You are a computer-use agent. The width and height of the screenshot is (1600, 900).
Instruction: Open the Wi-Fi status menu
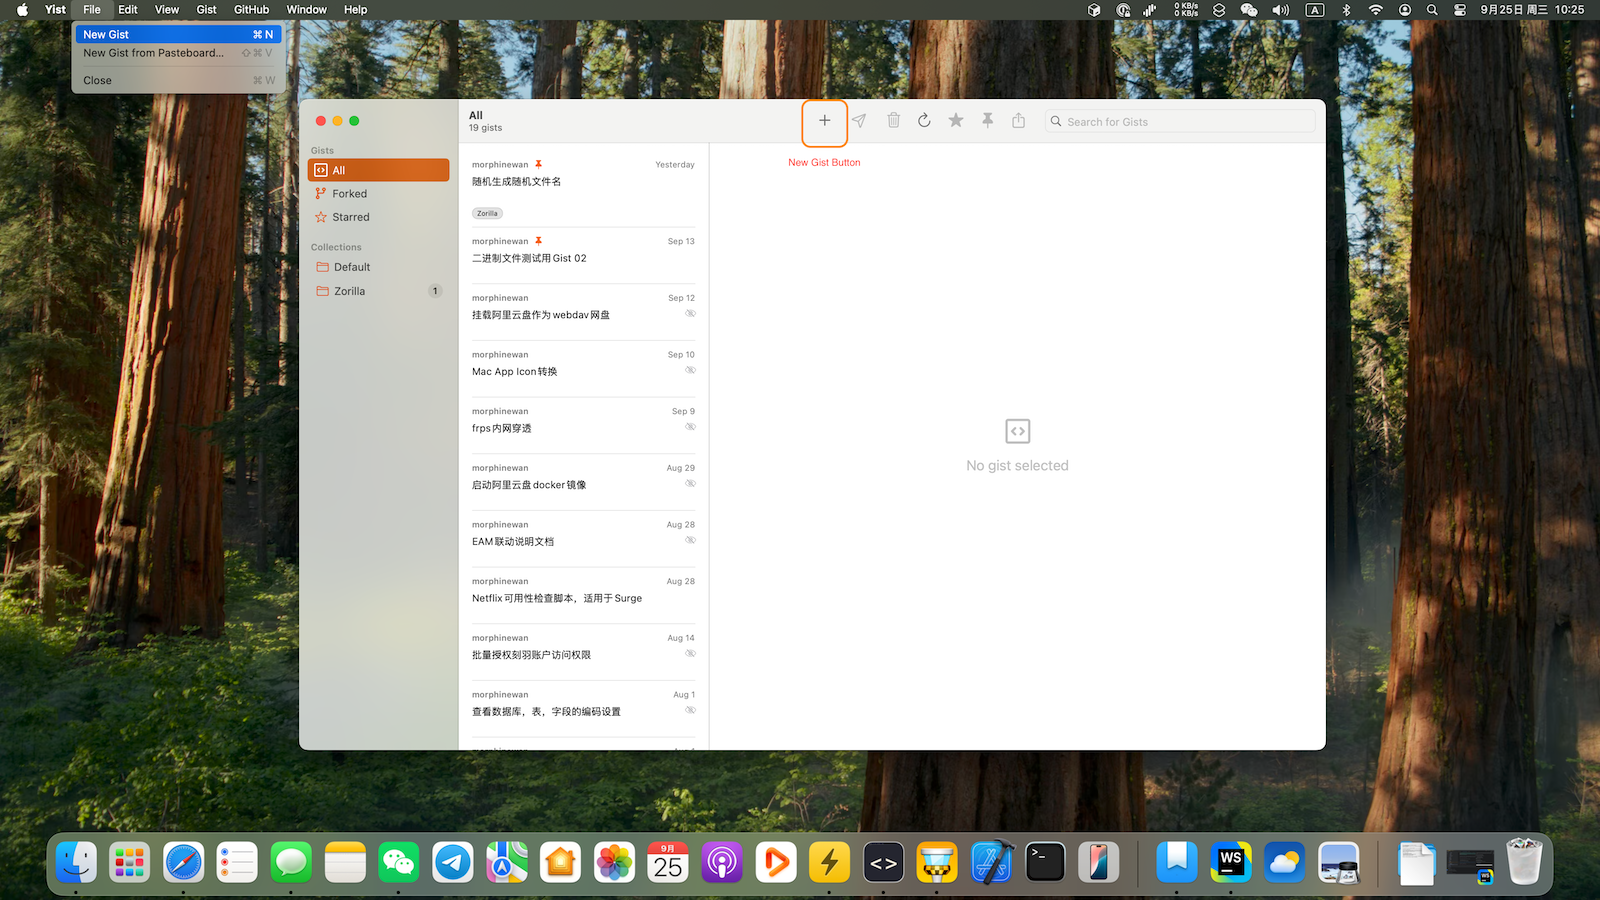click(1375, 10)
